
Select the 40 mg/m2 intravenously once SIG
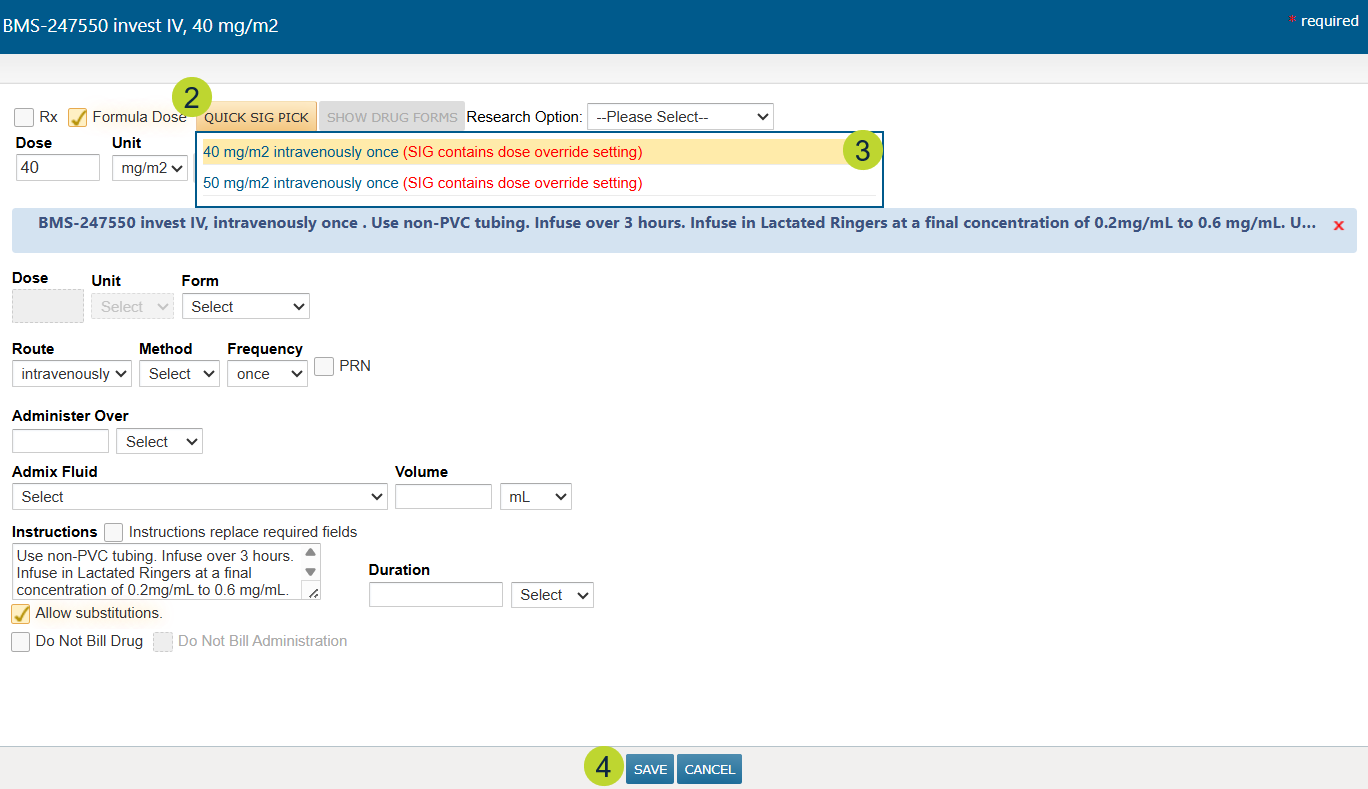coord(300,152)
